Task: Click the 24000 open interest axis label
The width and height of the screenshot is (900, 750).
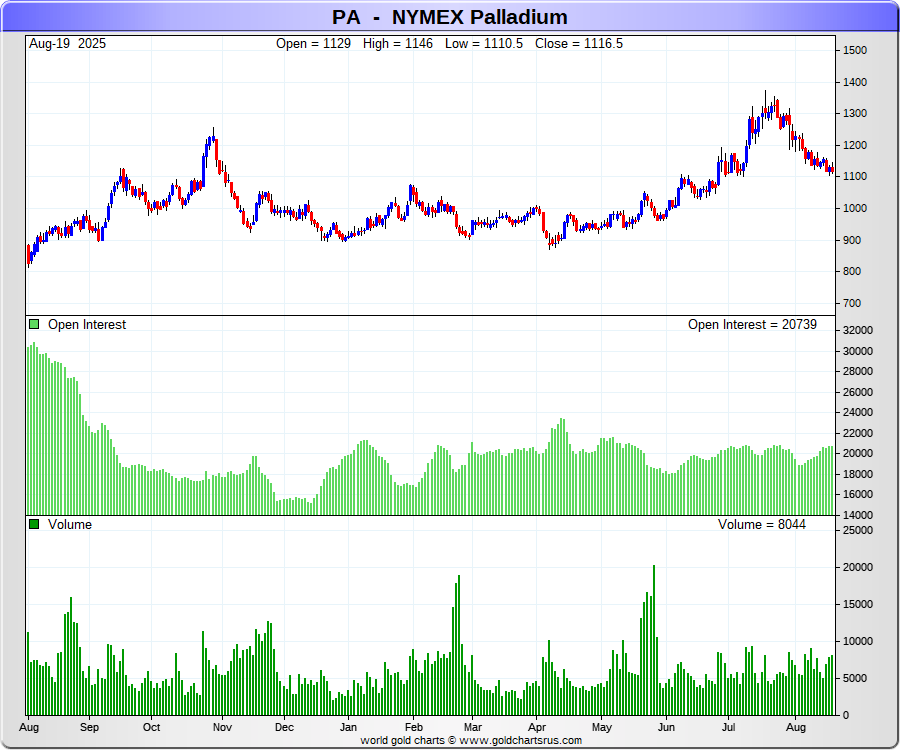Action: [x=858, y=412]
